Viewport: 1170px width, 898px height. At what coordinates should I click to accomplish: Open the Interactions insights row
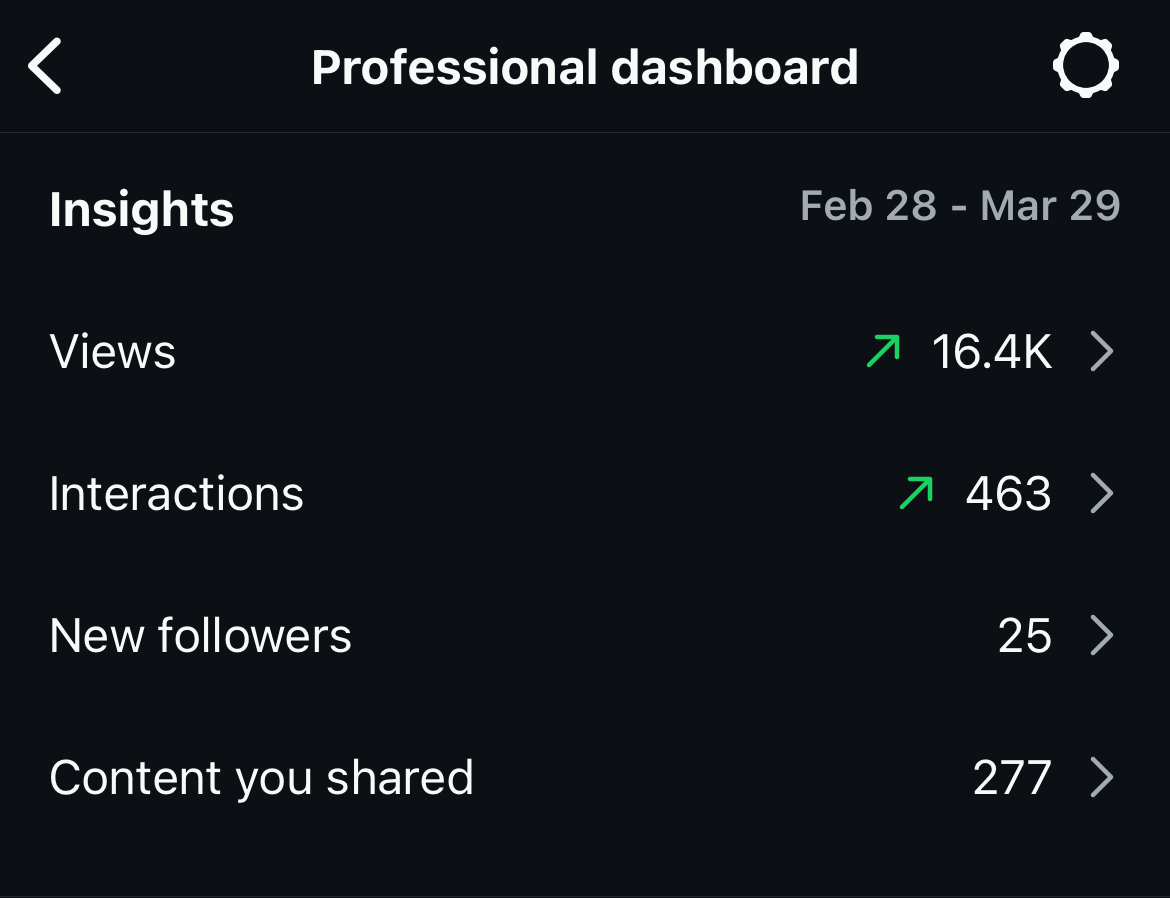click(x=585, y=493)
